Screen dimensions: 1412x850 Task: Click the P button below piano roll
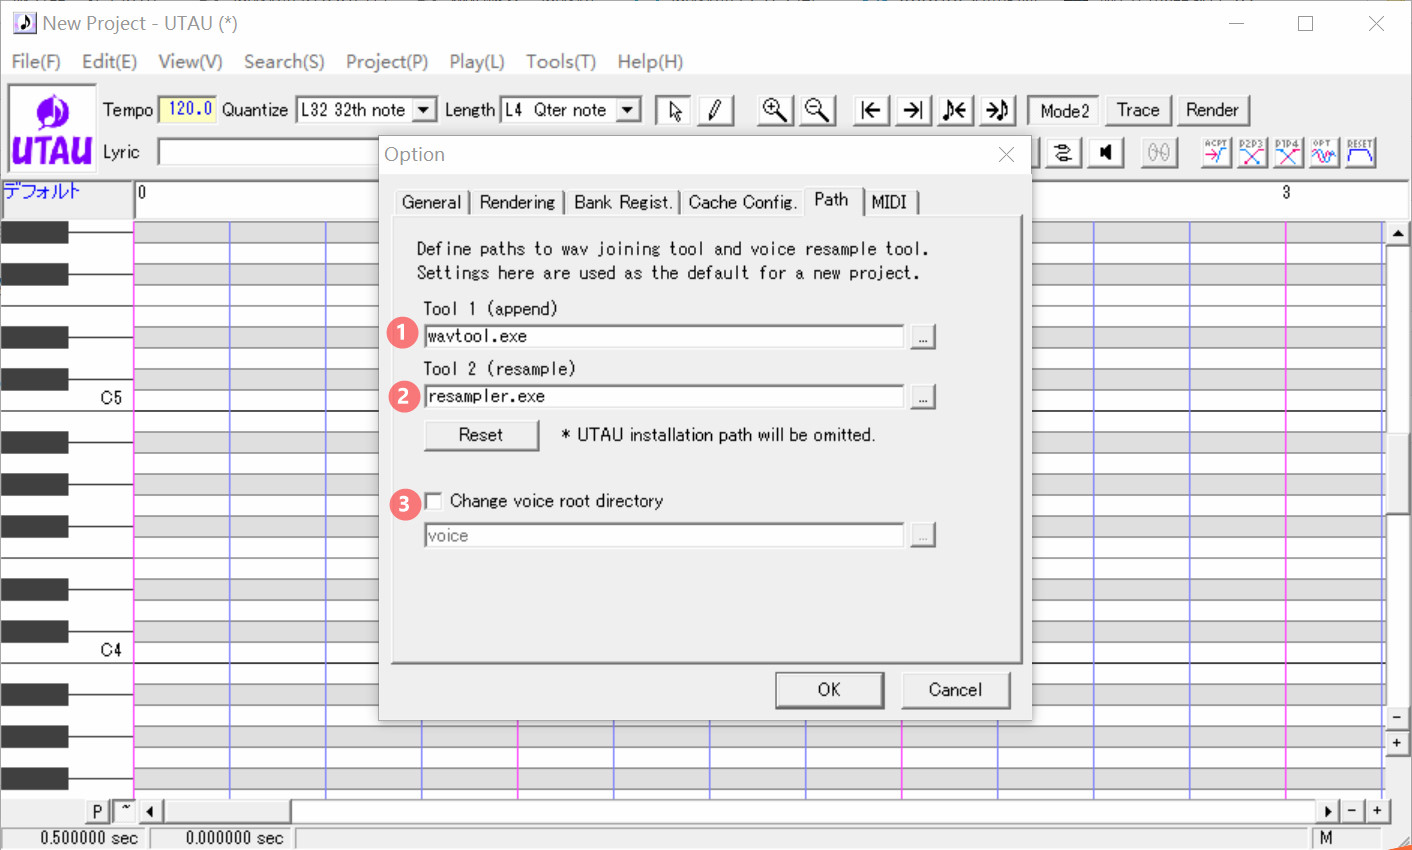point(97,811)
